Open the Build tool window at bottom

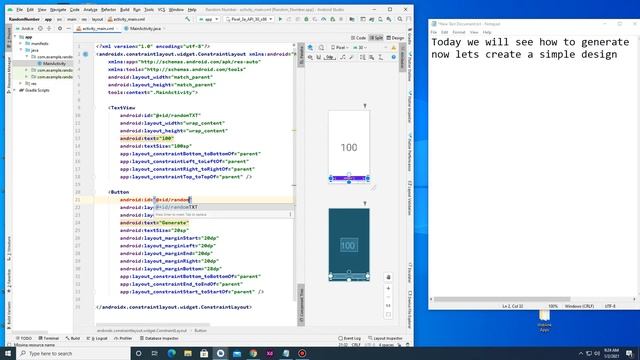[73, 338]
